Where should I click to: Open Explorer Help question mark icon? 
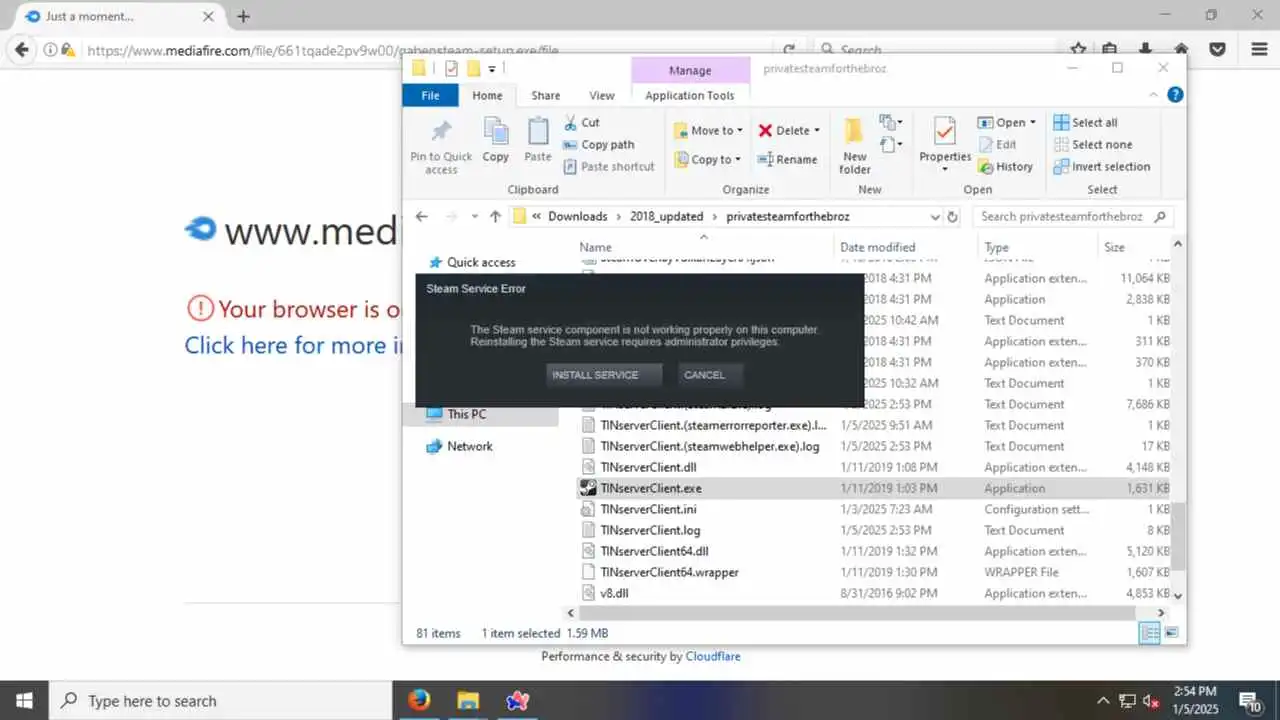pos(1175,95)
